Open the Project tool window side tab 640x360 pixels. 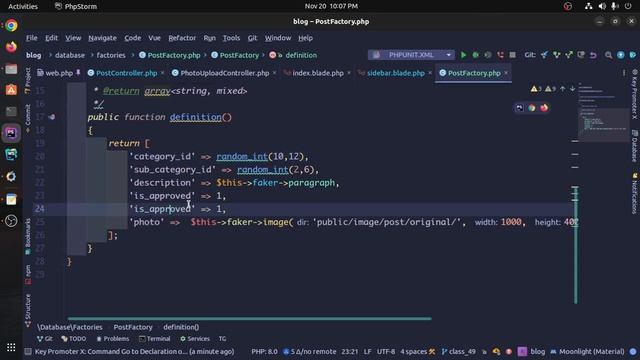[28, 80]
